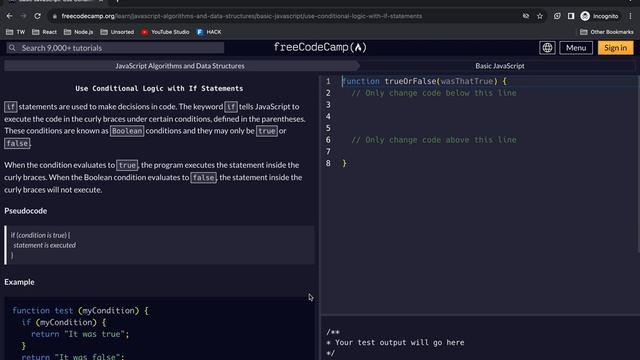Open the Chrome three-dot menu
This screenshot has width=640, height=360.
click(630, 16)
